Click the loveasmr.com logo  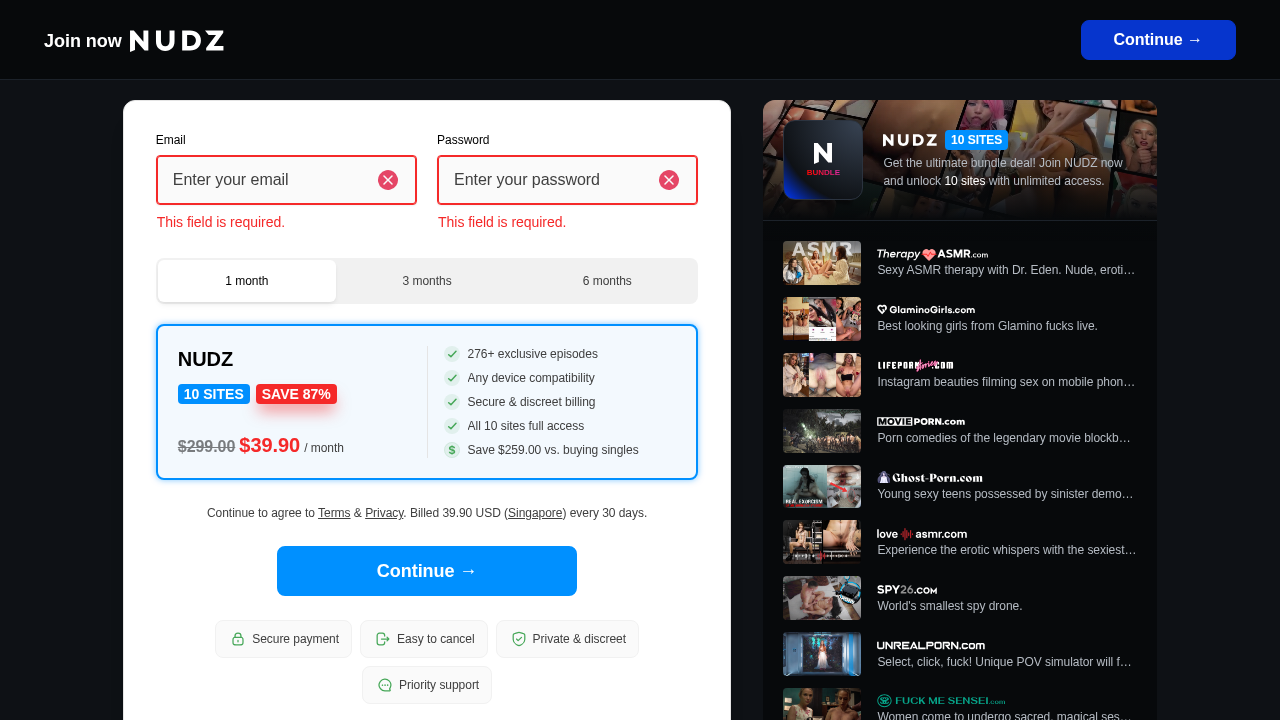(x=922, y=534)
